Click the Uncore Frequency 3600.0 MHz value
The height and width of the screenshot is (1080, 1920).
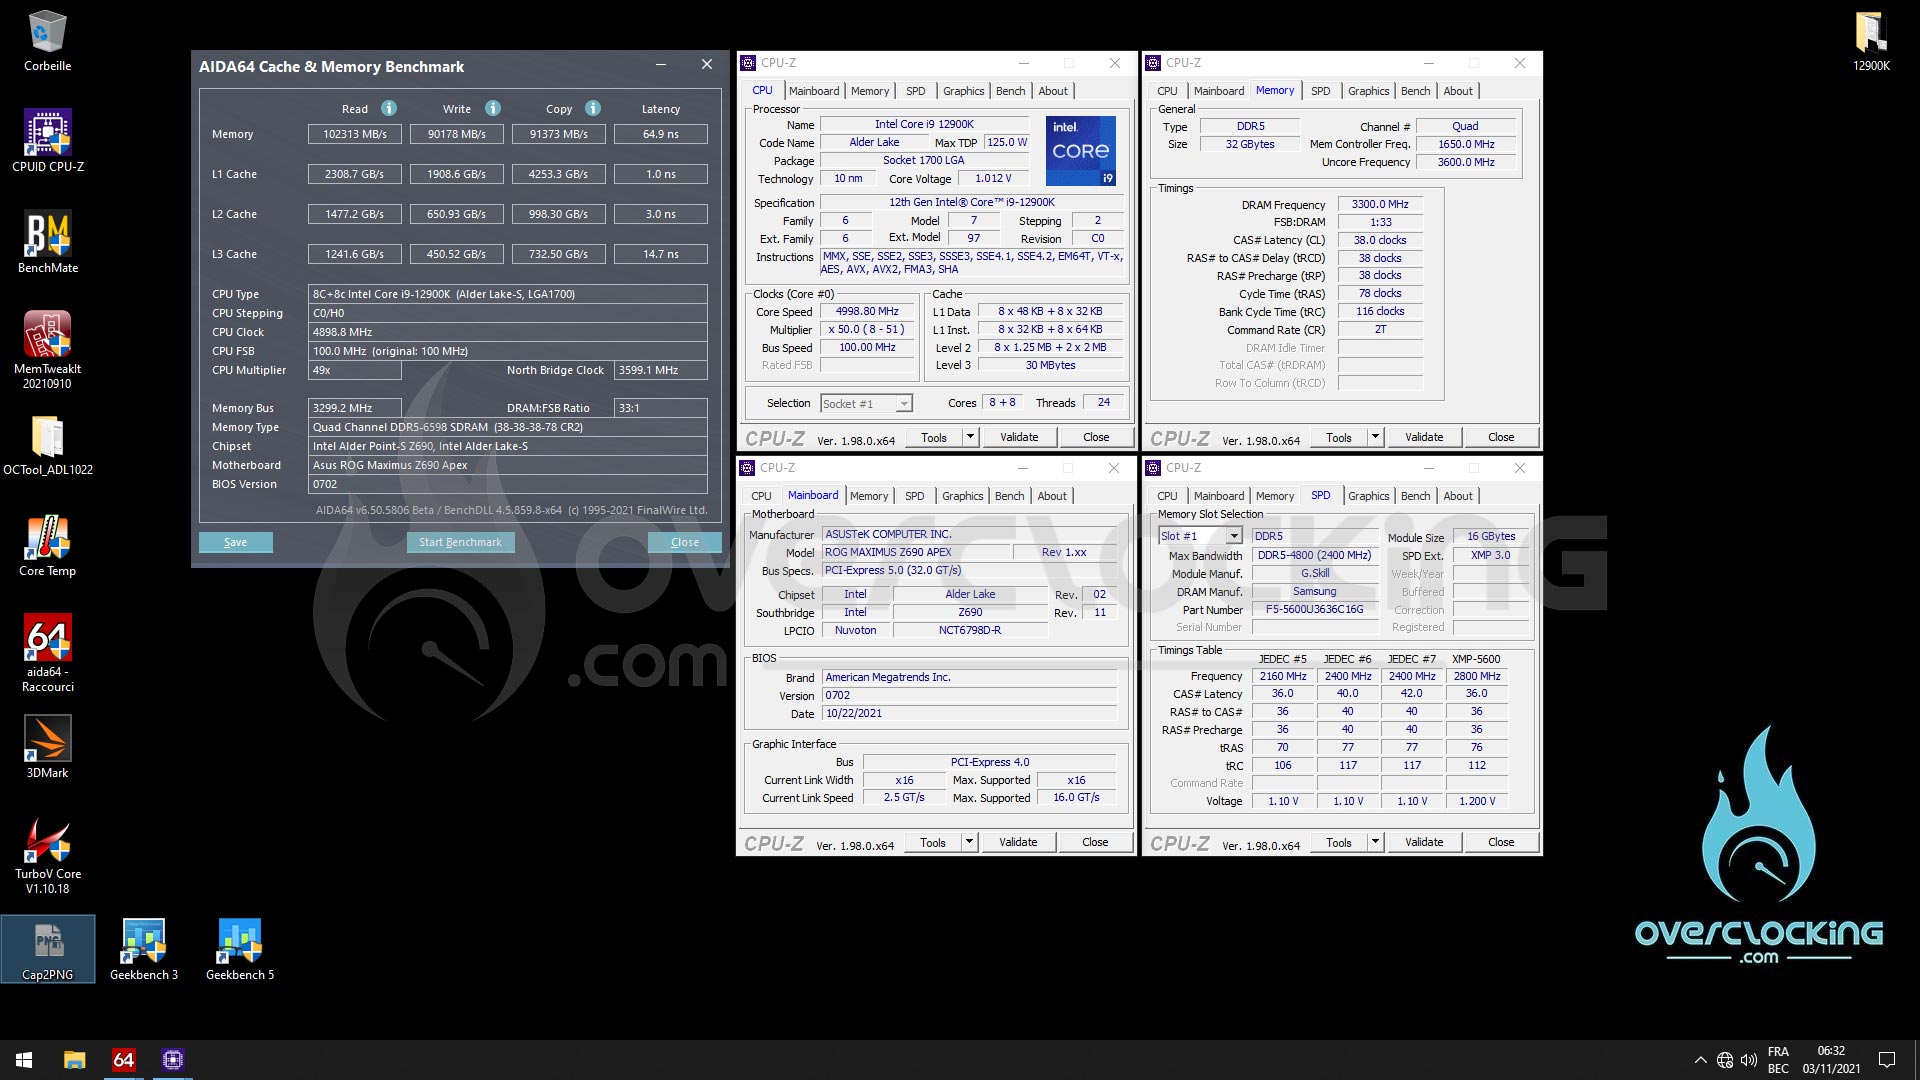1466,162
